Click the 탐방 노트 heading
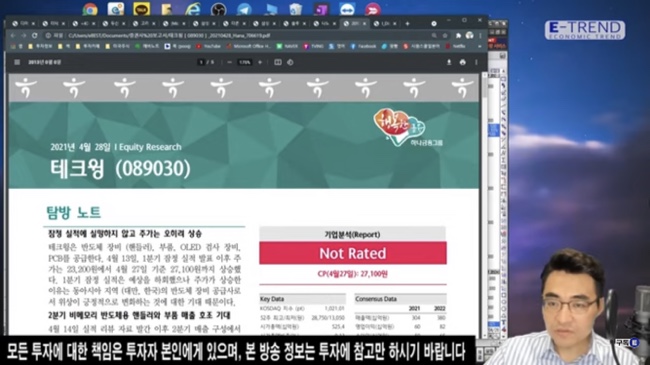Screen dimensions: 650x365 coord(73,212)
